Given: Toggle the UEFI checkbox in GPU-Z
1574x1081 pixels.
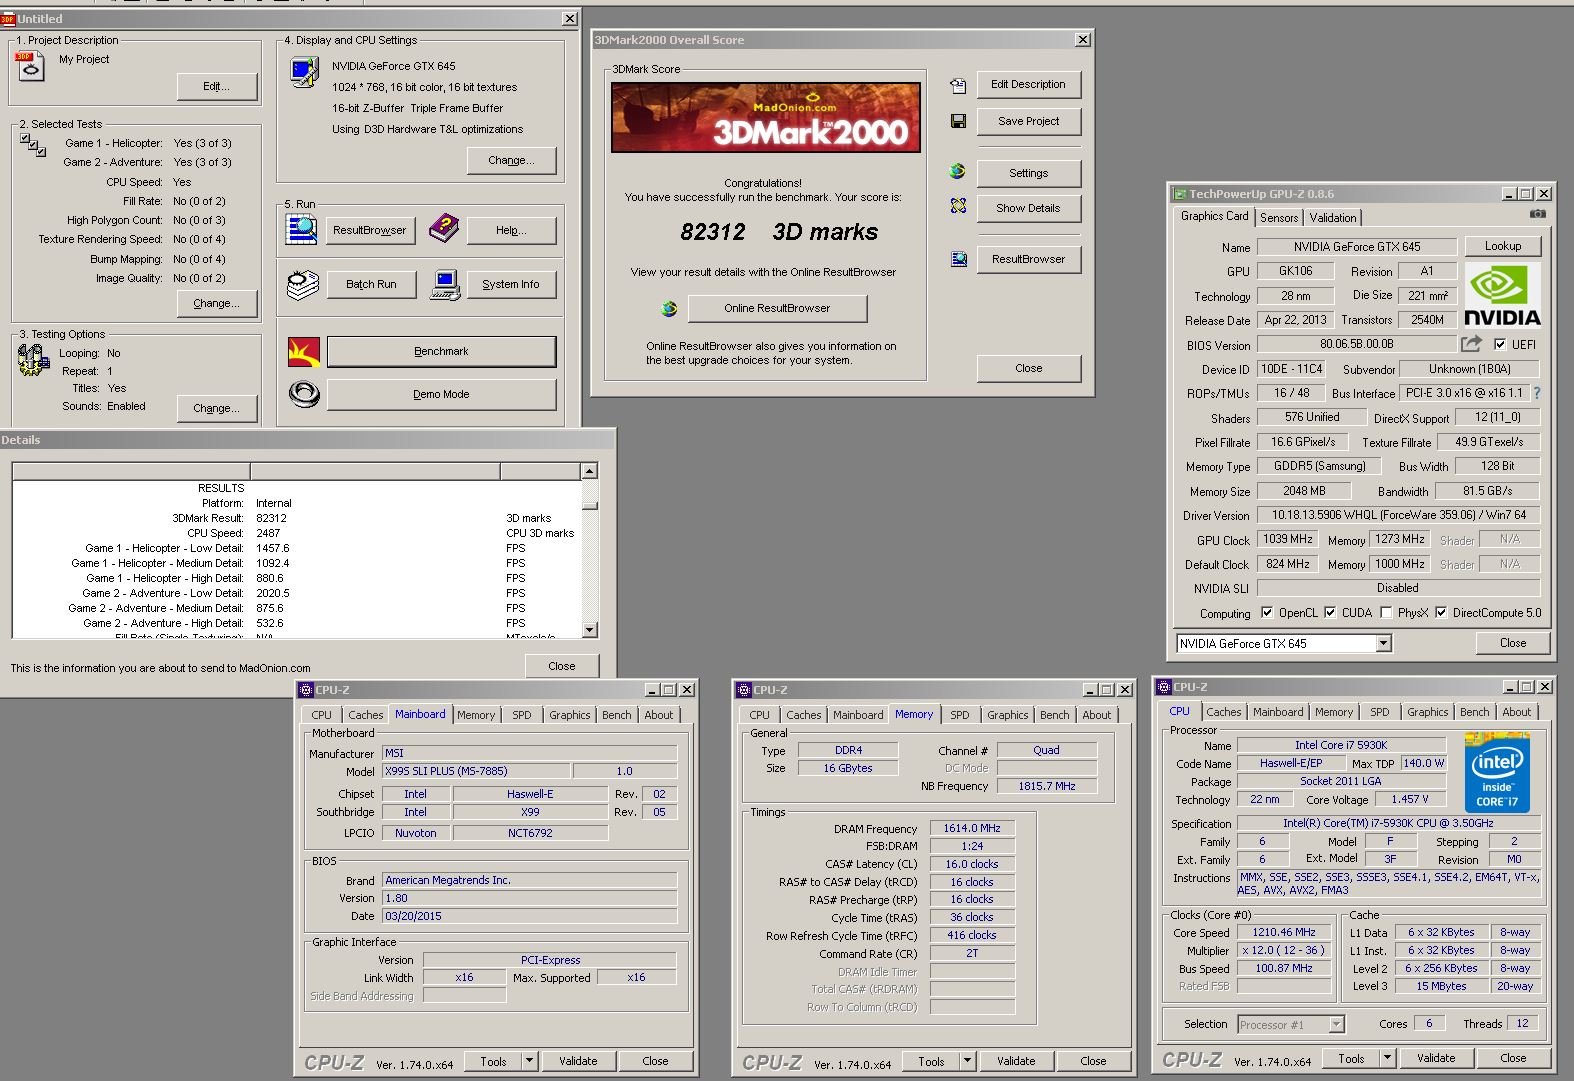Looking at the screenshot, I should click(1500, 344).
